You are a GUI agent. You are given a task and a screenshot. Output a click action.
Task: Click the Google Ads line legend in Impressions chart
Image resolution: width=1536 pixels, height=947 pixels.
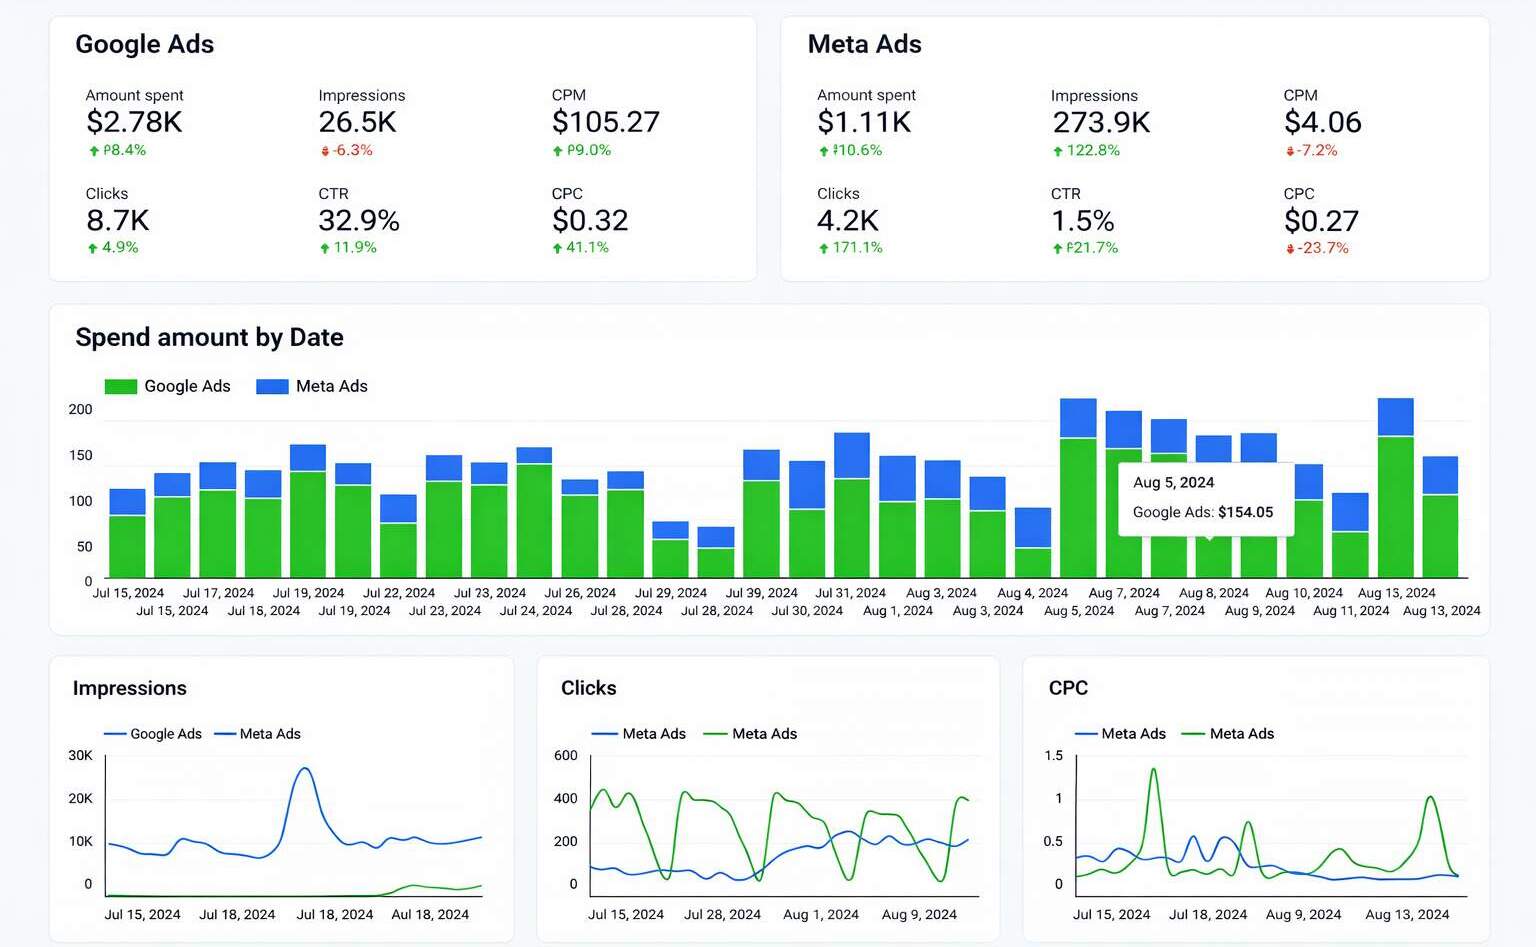coord(116,733)
